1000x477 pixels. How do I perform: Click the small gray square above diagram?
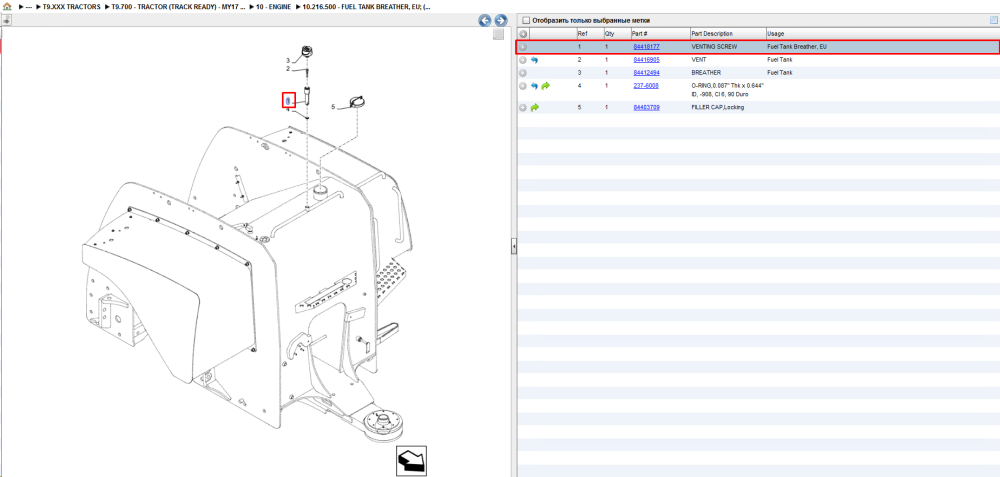[499, 34]
